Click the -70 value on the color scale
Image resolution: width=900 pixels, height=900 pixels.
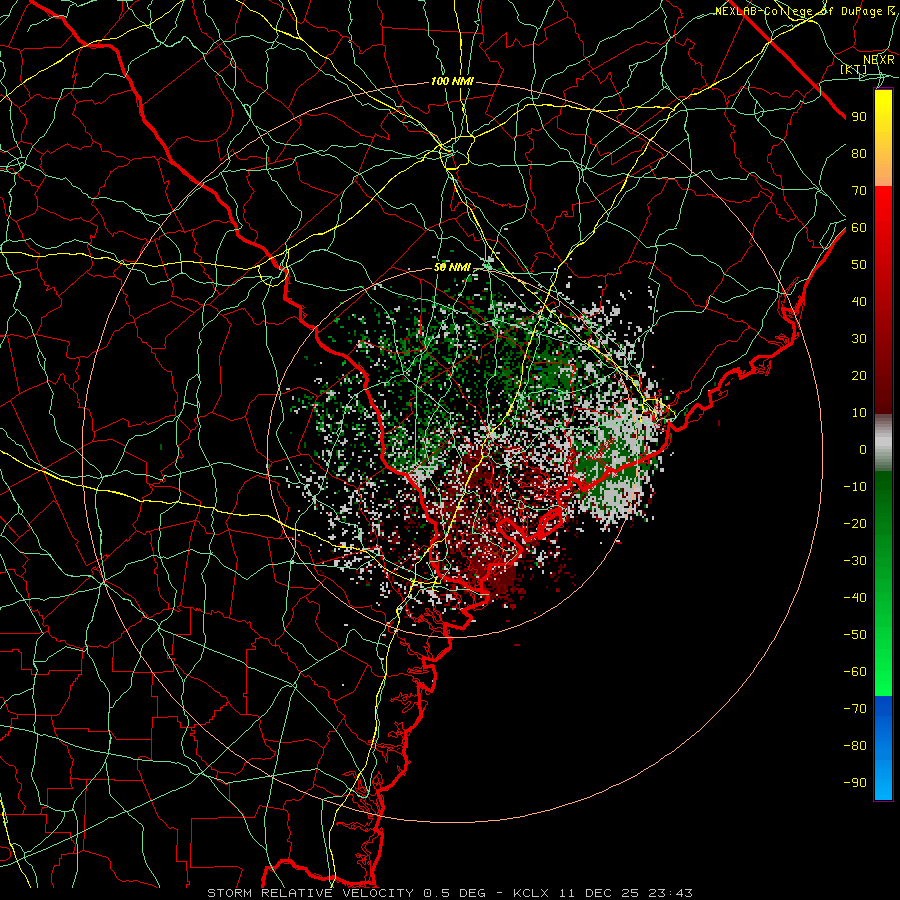pyautogui.click(x=855, y=709)
